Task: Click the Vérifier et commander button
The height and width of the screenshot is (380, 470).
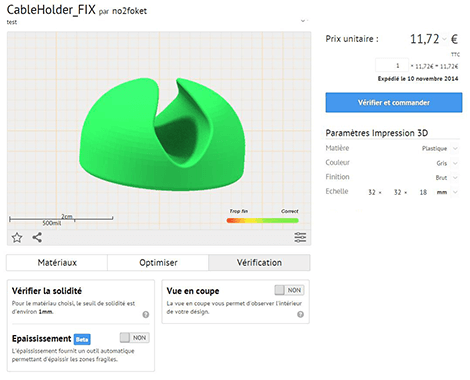Action: click(x=394, y=102)
